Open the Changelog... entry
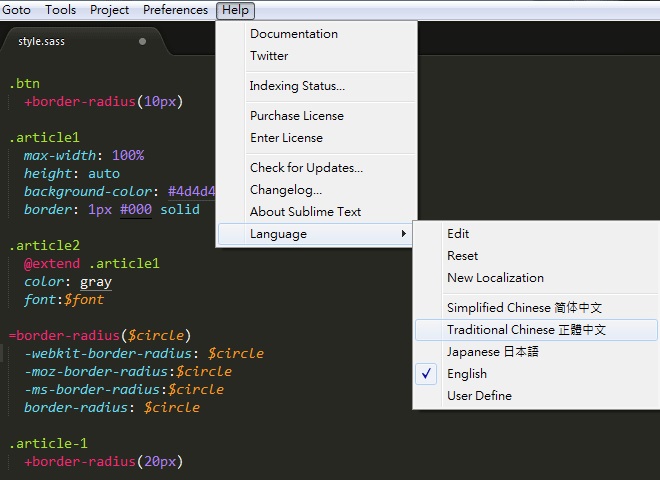 [x=316, y=189]
